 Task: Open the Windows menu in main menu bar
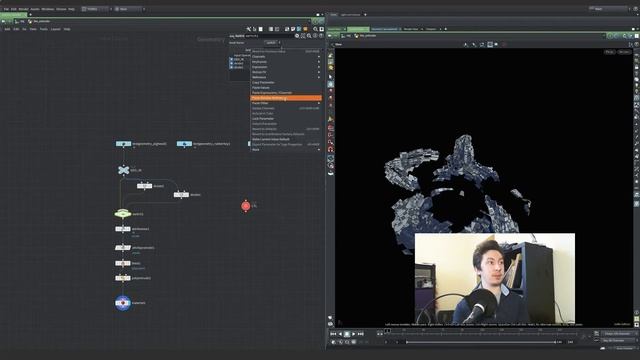tap(48, 9)
